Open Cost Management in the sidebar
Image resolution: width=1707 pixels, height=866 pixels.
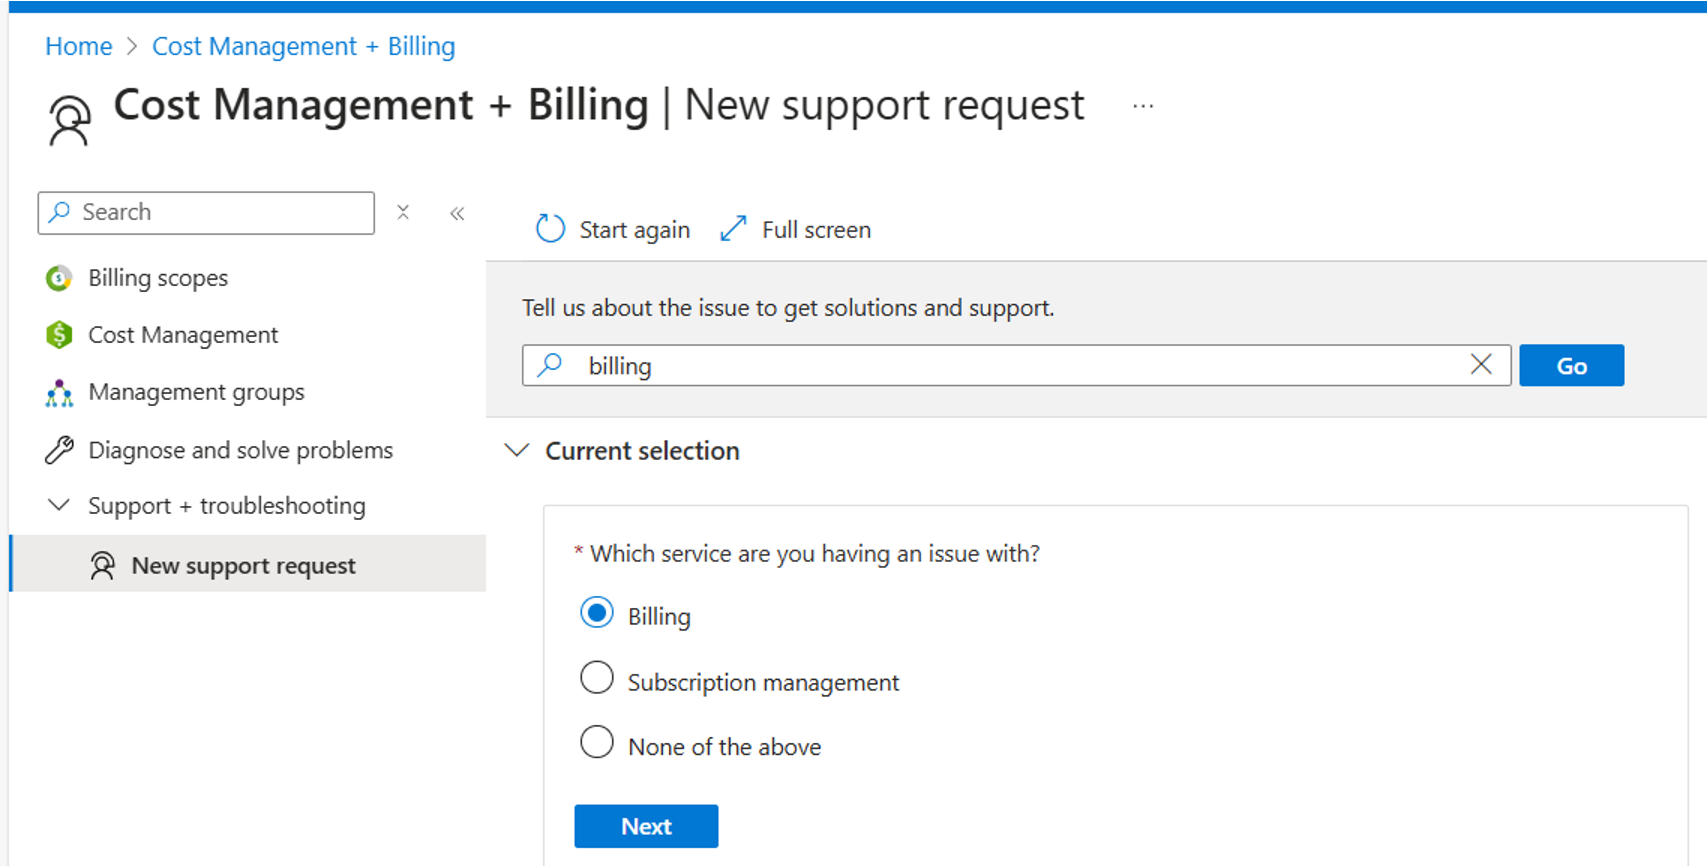point(183,335)
